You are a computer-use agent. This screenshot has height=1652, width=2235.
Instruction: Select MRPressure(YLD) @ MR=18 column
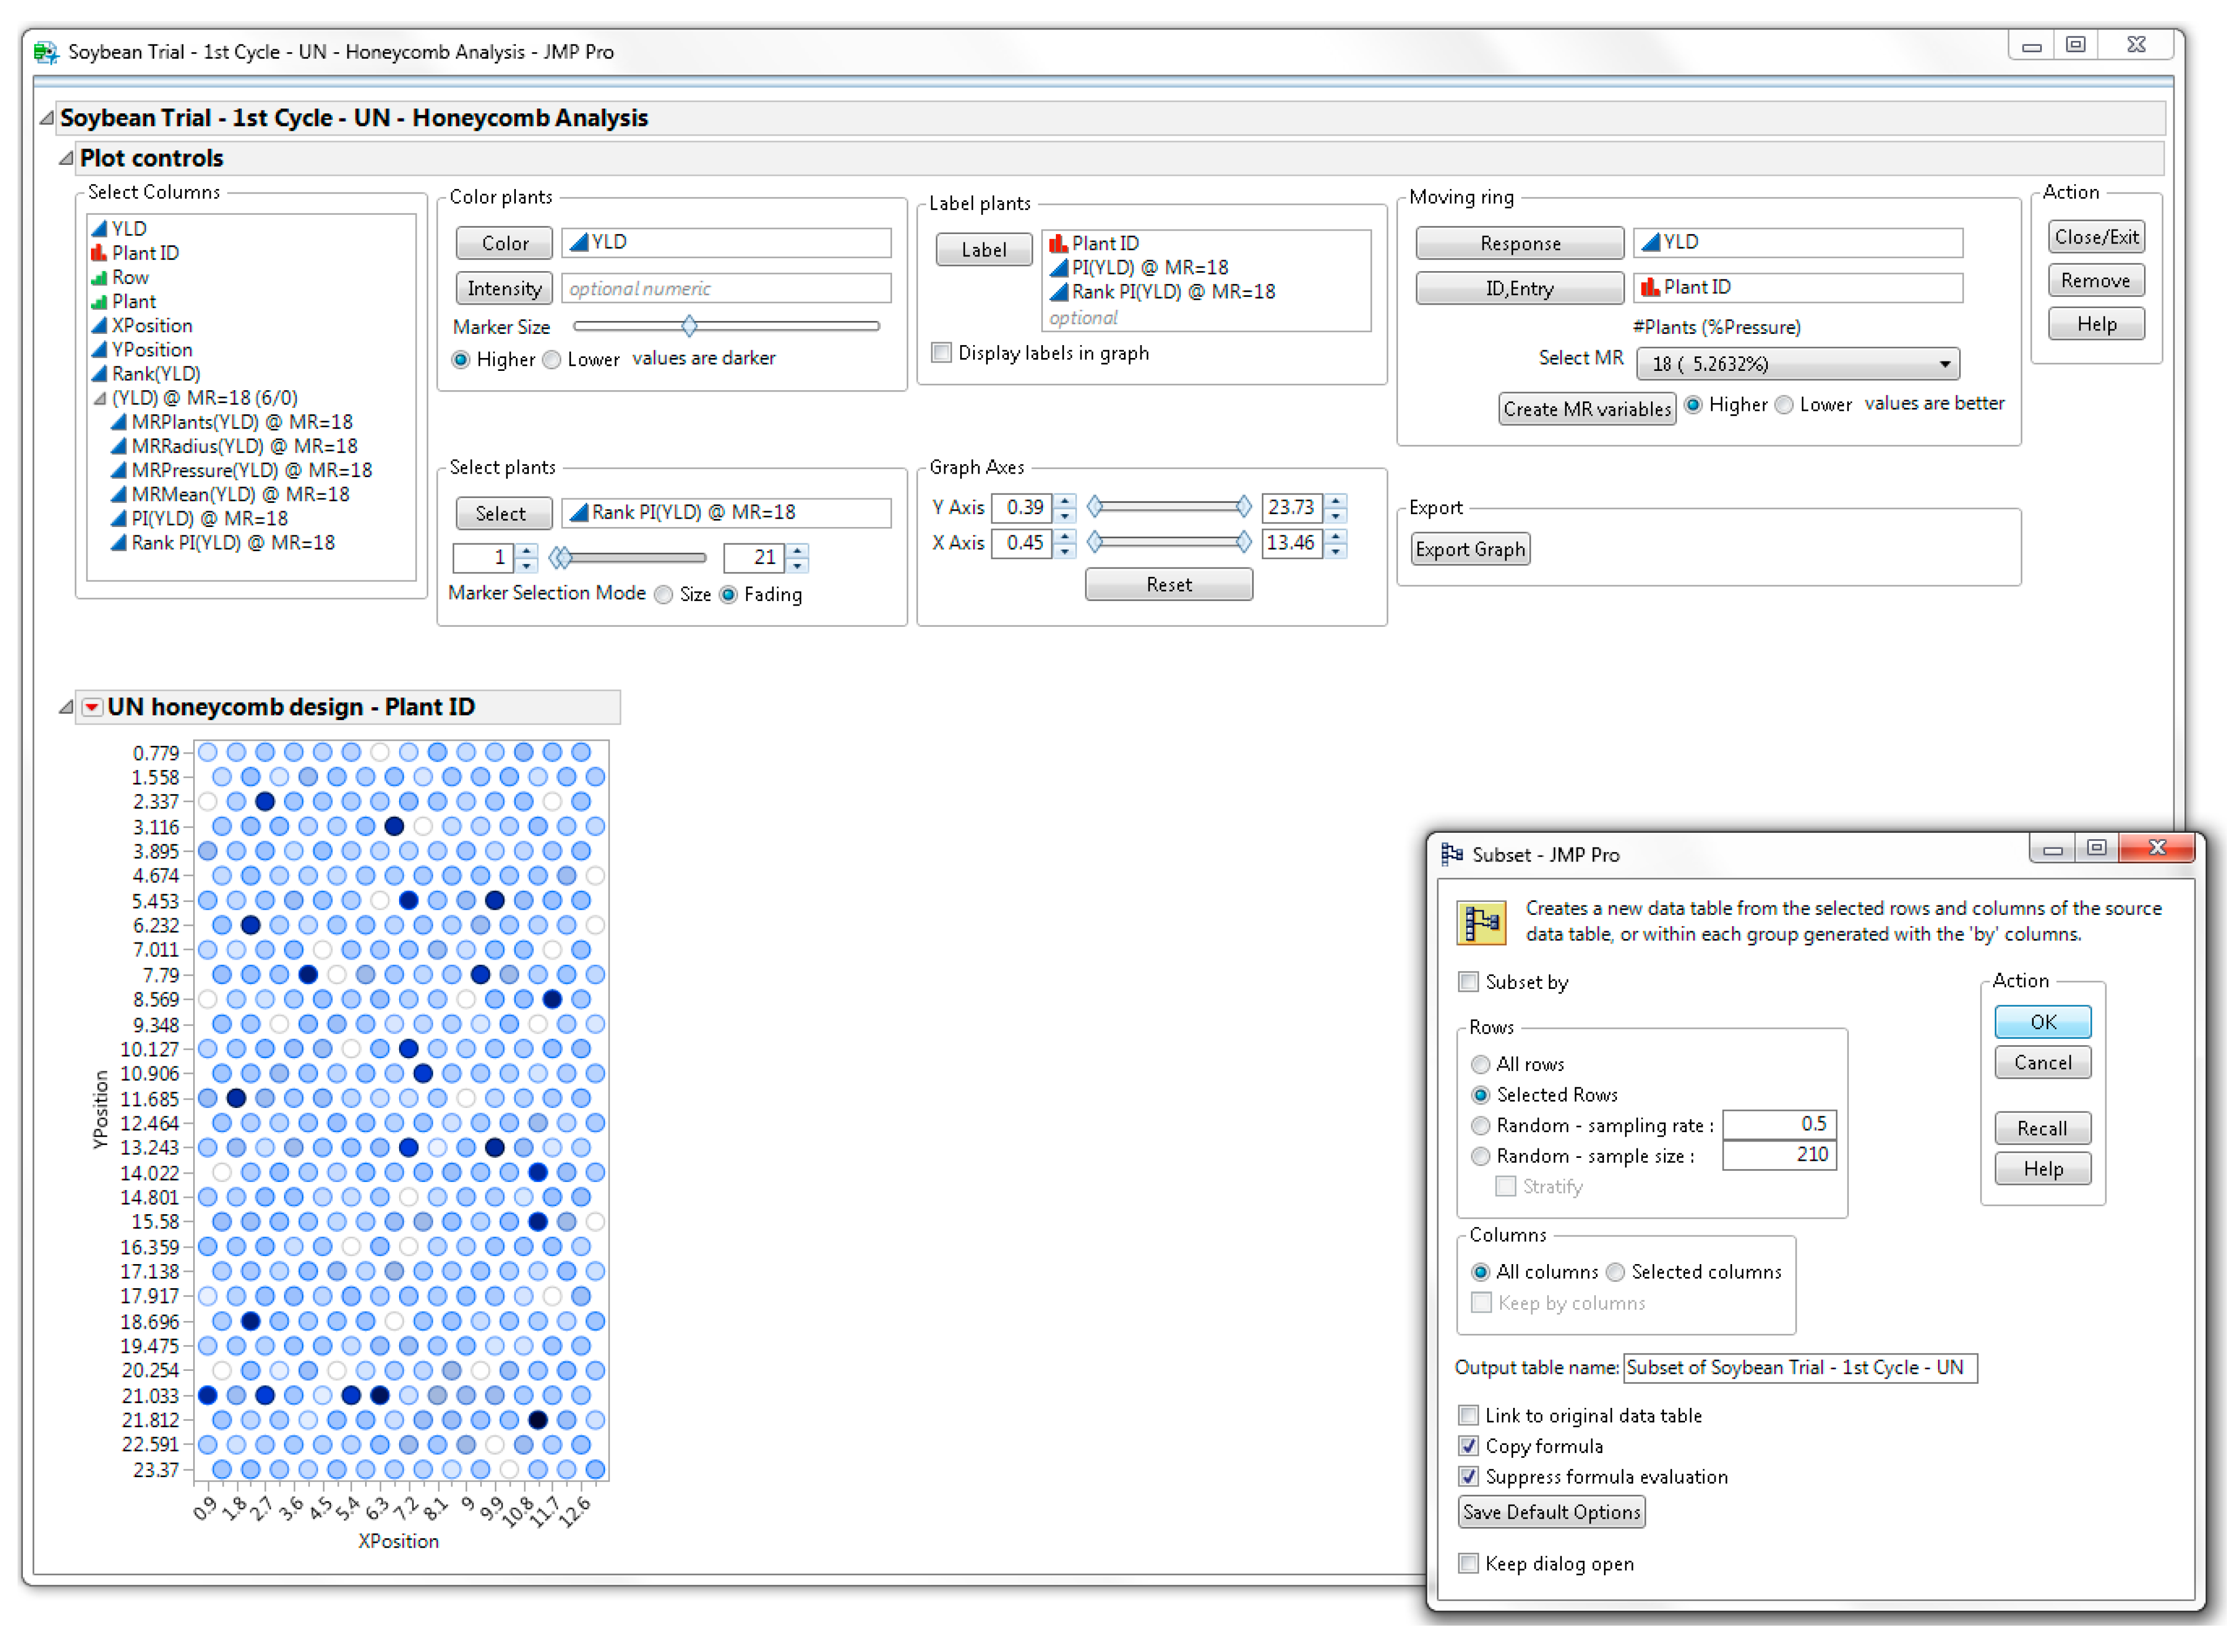[x=251, y=471]
